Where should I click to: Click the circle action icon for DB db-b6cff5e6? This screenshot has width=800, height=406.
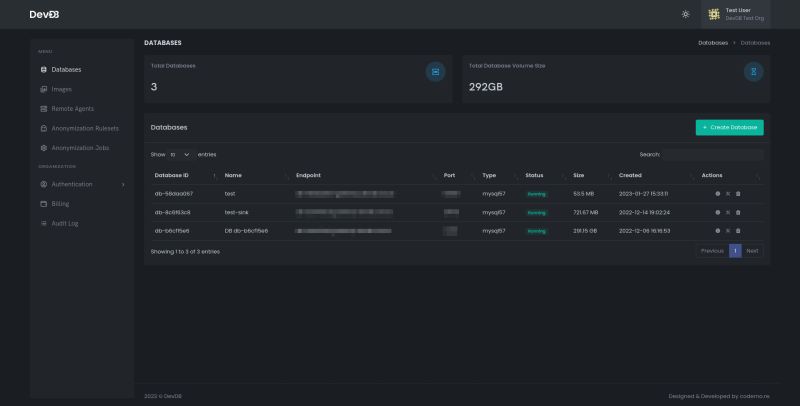pyautogui.click(x=718, y=231)
